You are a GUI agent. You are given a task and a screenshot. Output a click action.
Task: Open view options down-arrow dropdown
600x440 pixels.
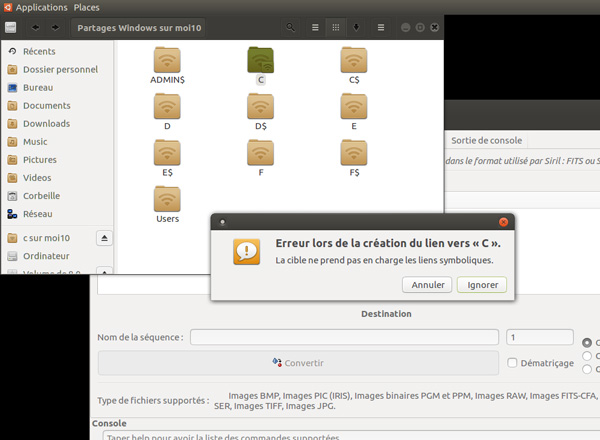pyautogui.click(x=356, y=28)
